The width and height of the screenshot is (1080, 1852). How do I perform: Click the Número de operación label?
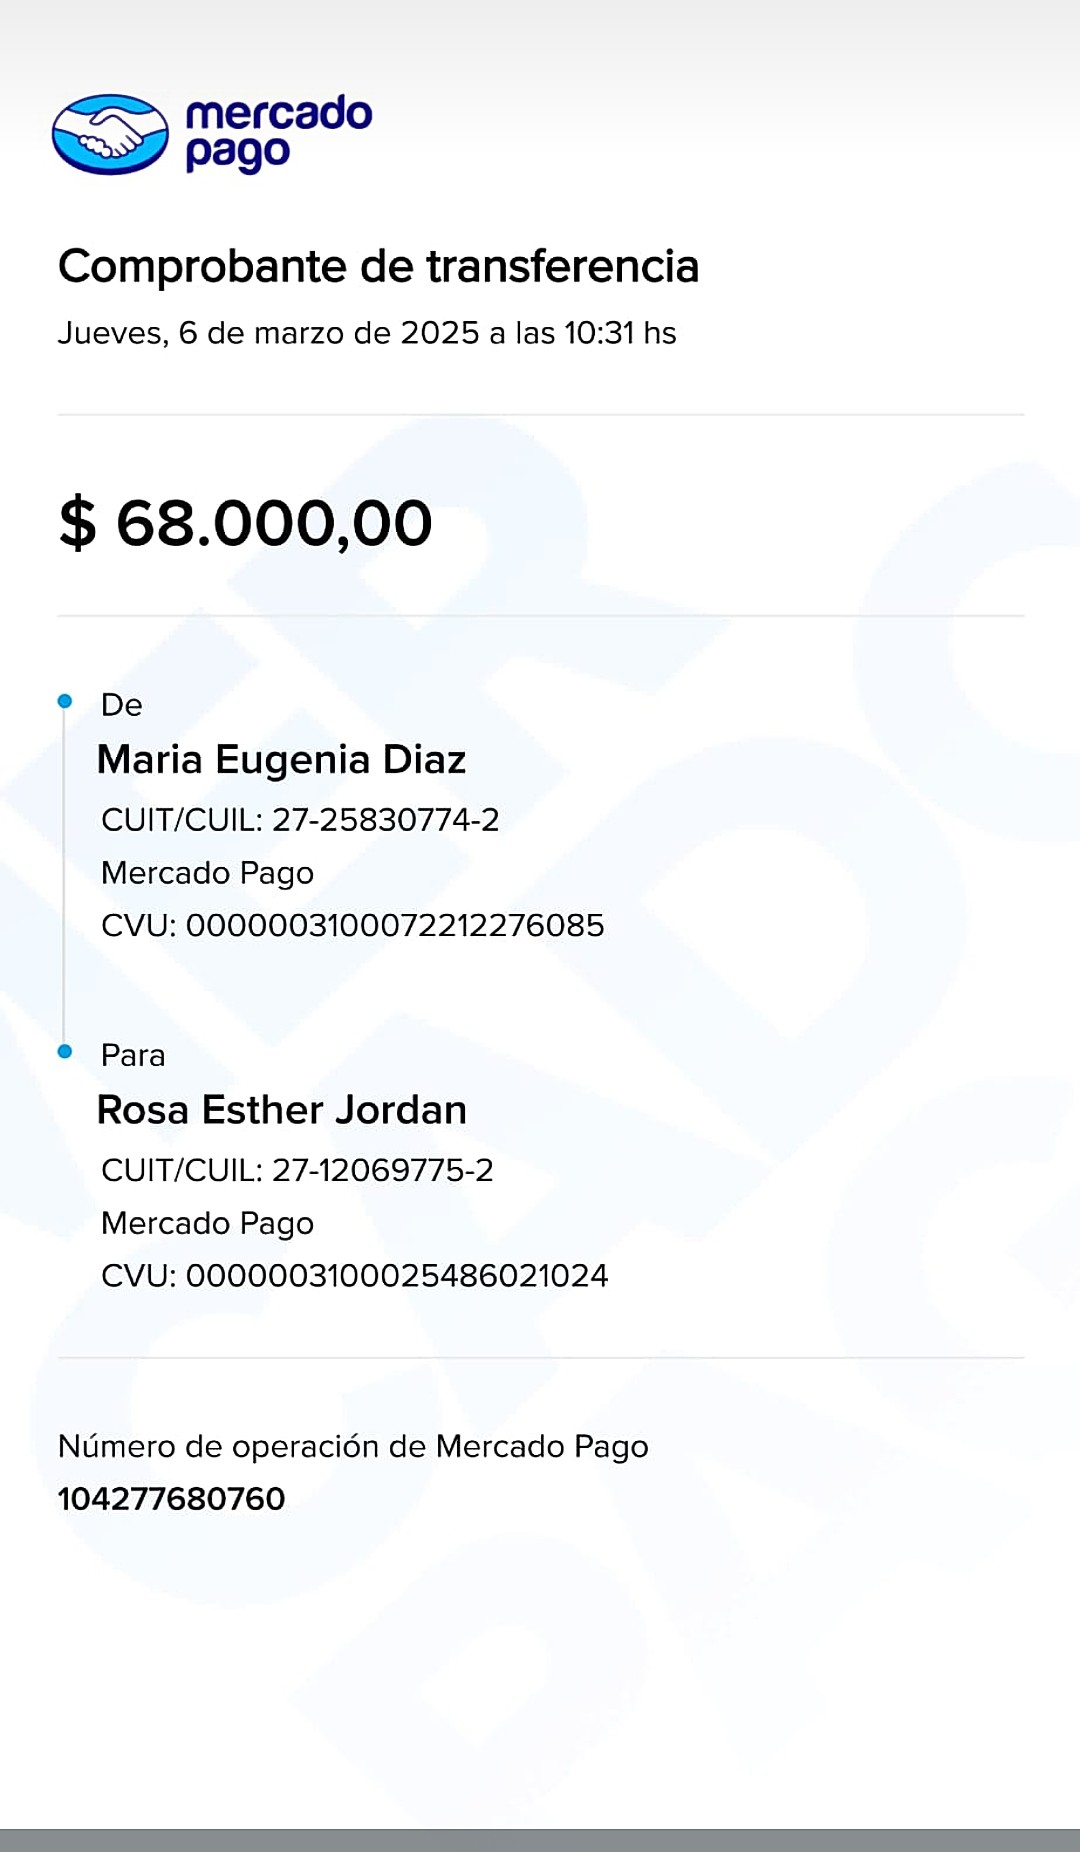coord(353,1447)
